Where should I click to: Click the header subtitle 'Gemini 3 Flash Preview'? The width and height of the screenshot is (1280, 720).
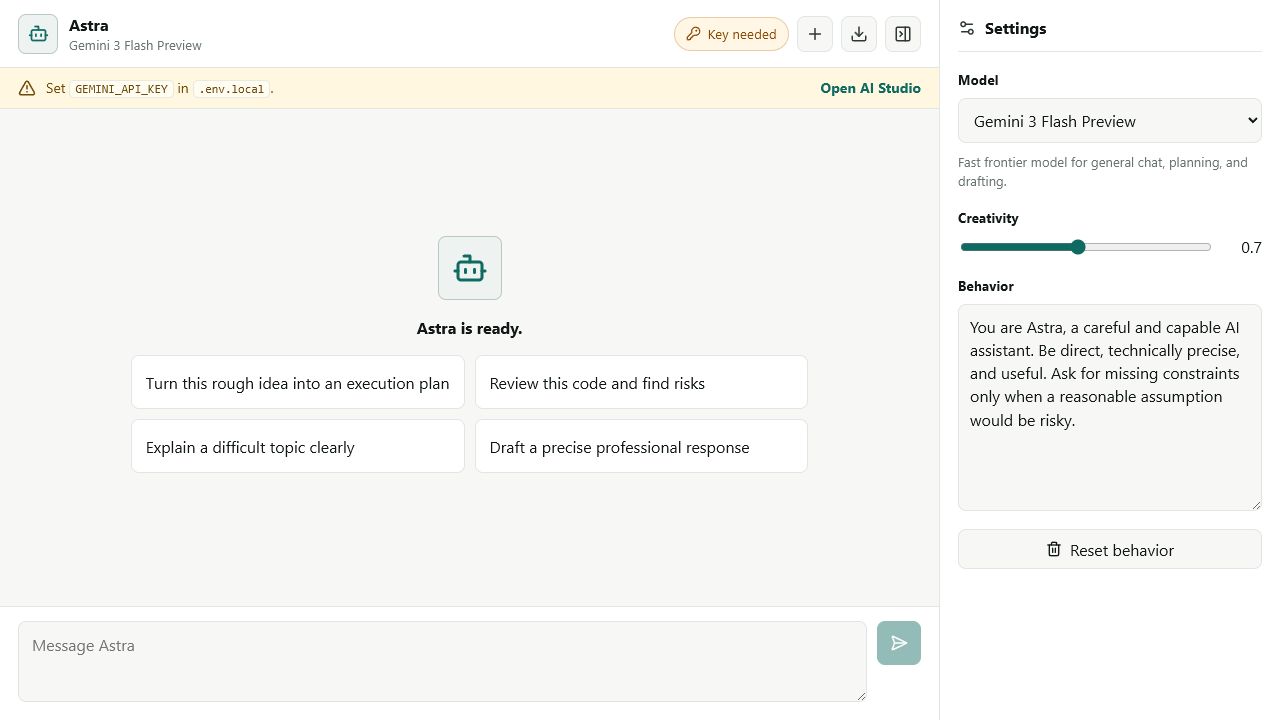(135, 45)
